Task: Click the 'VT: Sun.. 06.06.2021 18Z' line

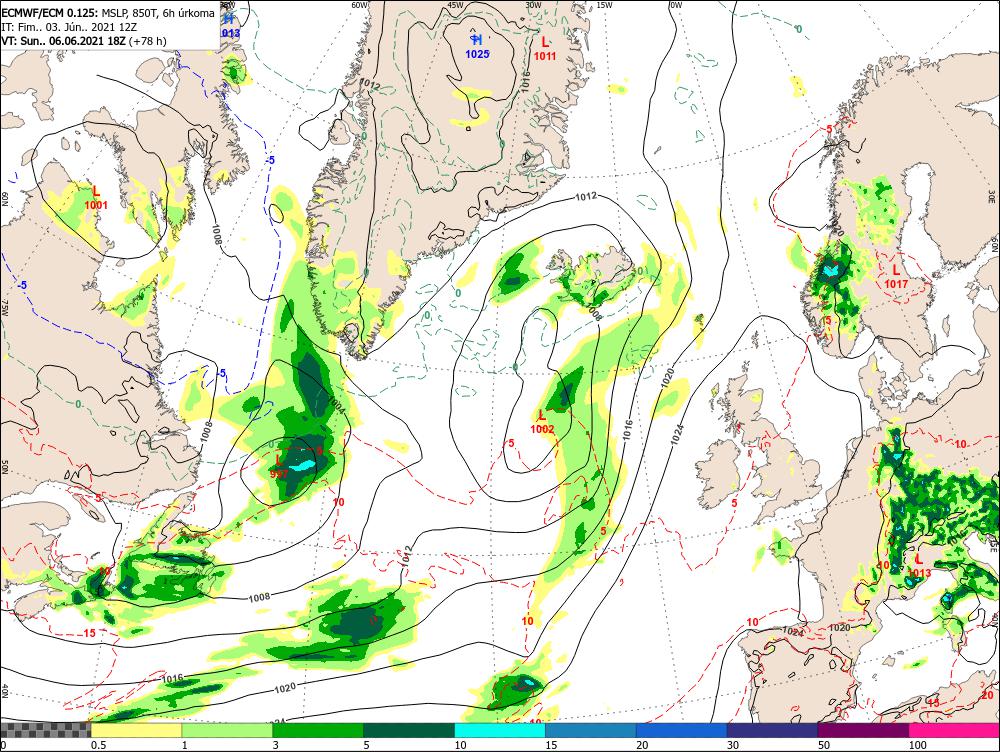Action: click(x=84, y=41)
